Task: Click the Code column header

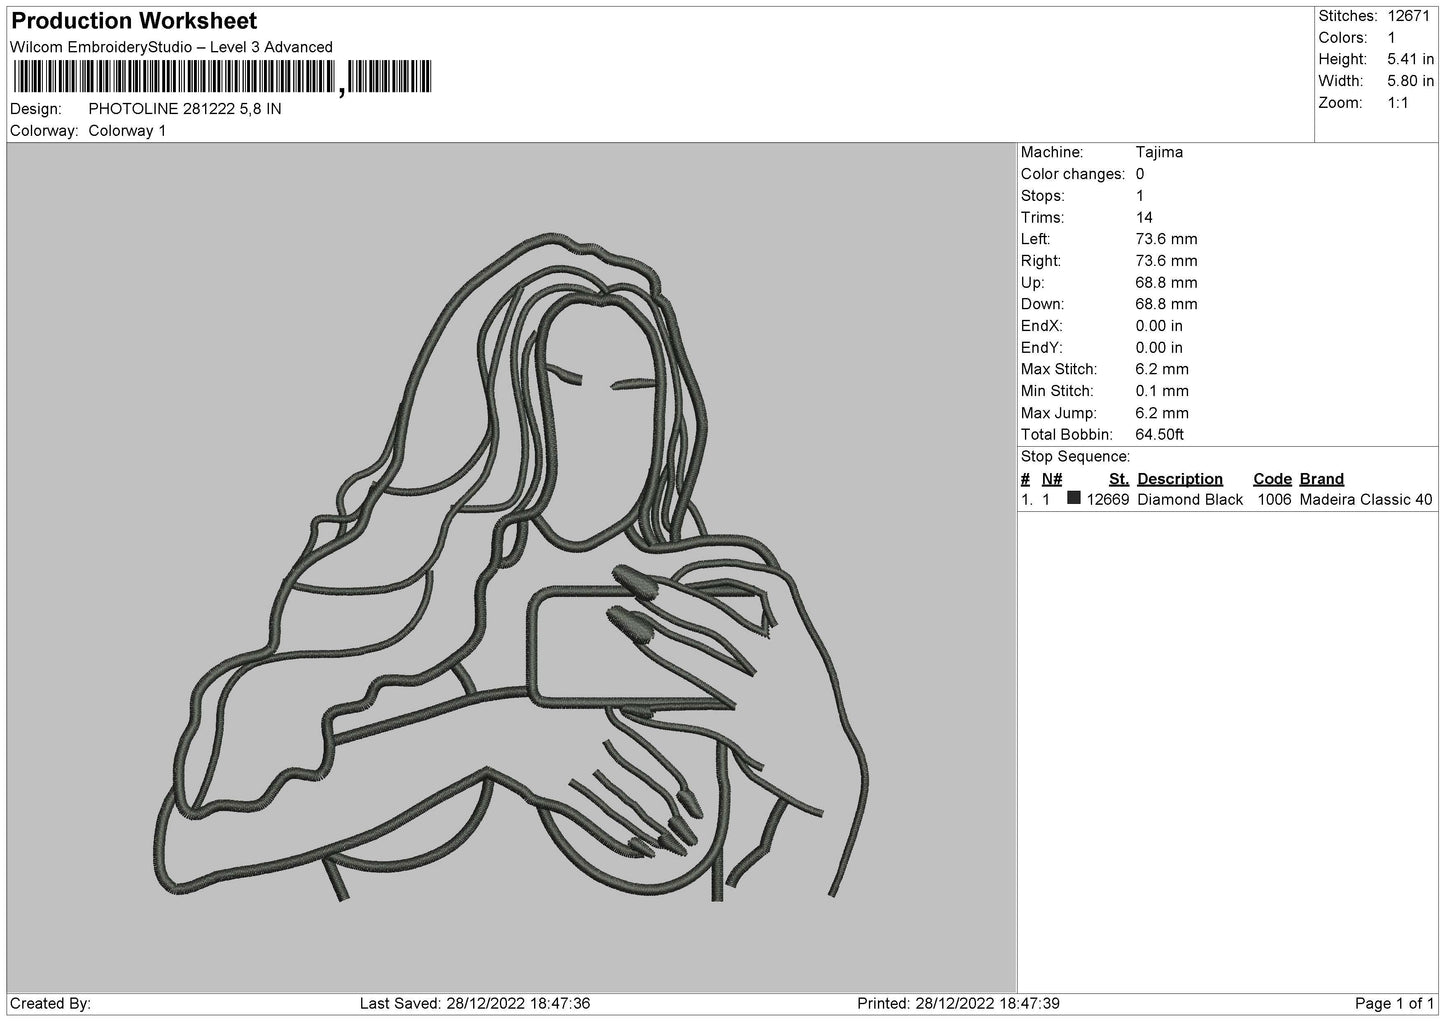Action: pyautogui.click(x=1272, y=479)
